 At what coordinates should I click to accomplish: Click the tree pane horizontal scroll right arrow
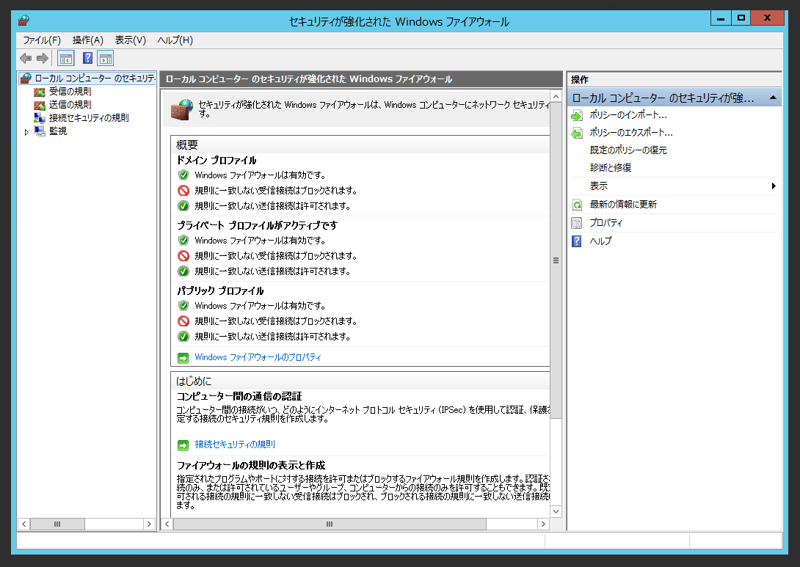click(149, 524)
